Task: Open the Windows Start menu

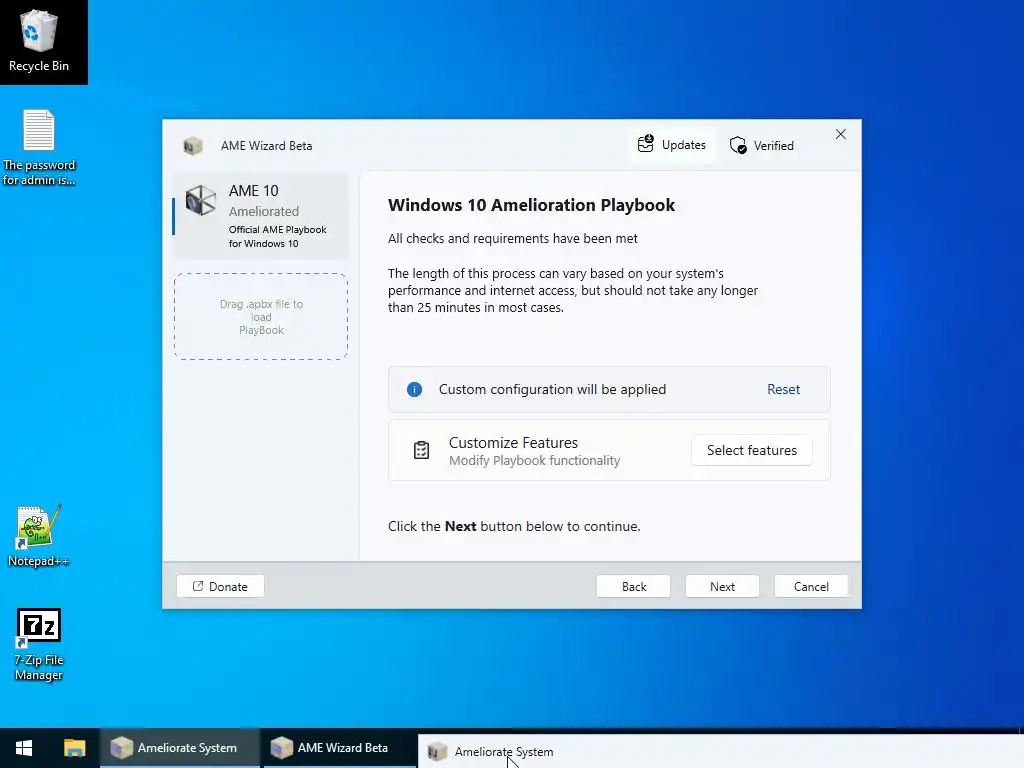Action: pyautogui.click(x=24, y=748)
